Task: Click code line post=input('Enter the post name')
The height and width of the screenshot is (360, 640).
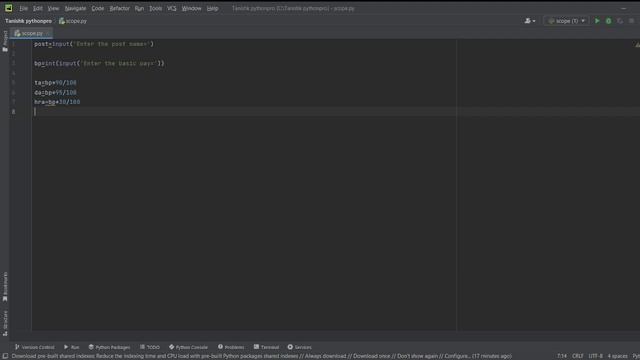Action: click(94, 44)
